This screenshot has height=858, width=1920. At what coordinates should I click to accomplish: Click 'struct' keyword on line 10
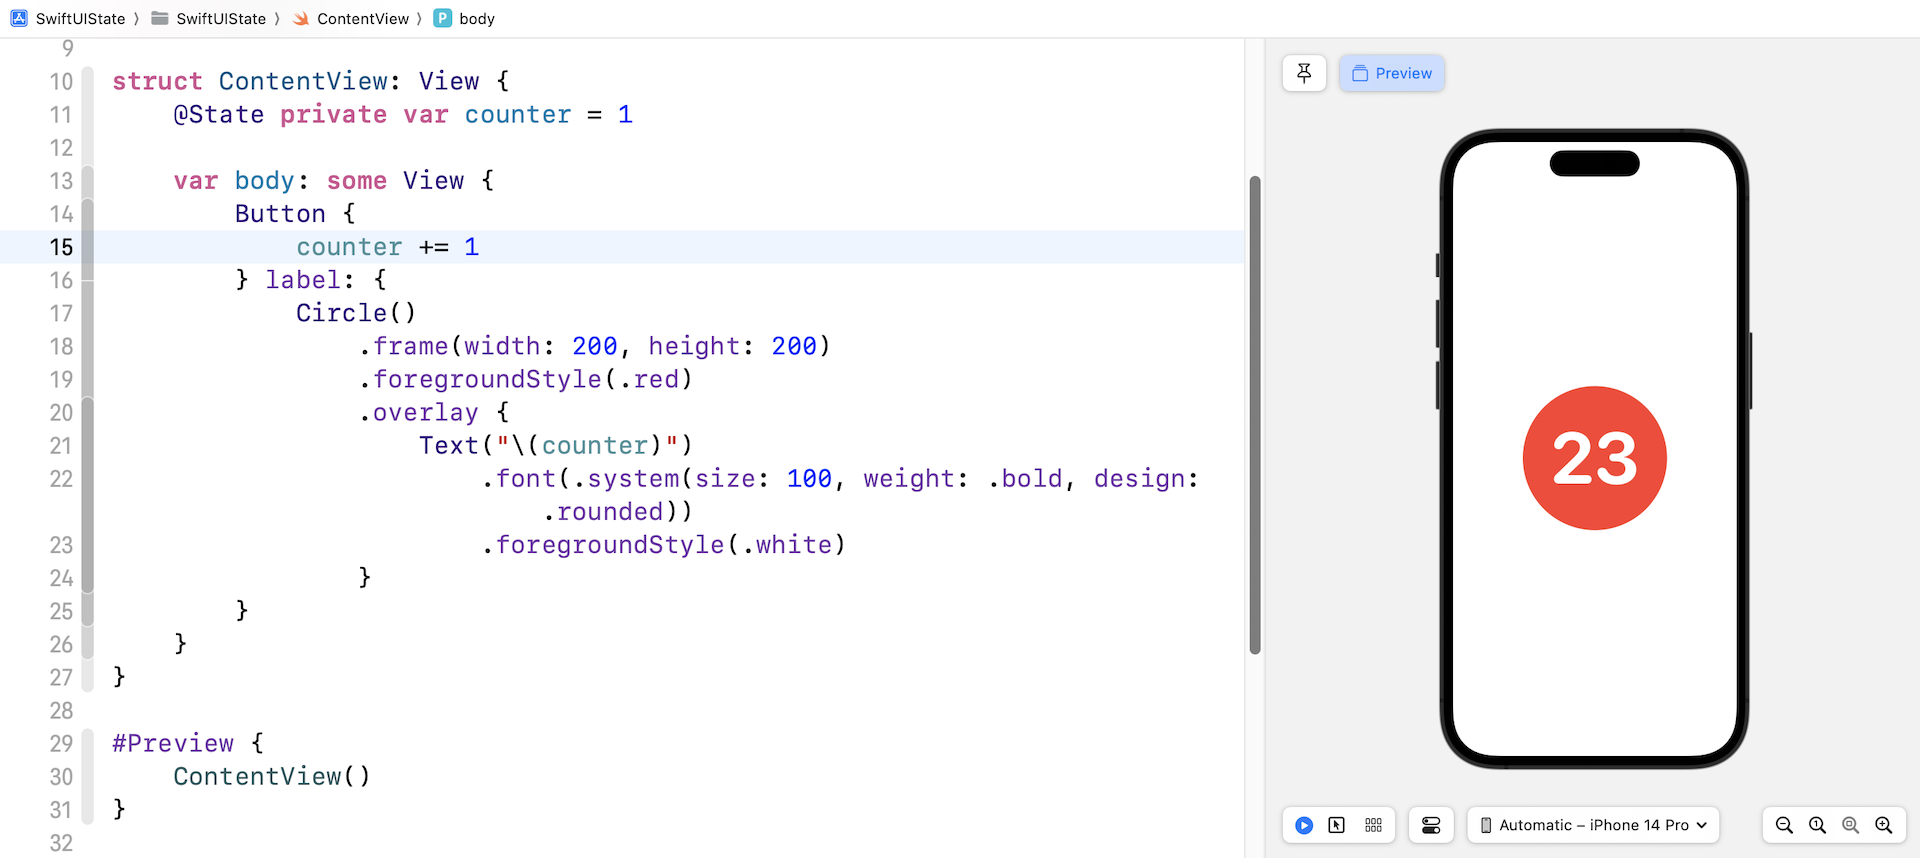[157, 82]
